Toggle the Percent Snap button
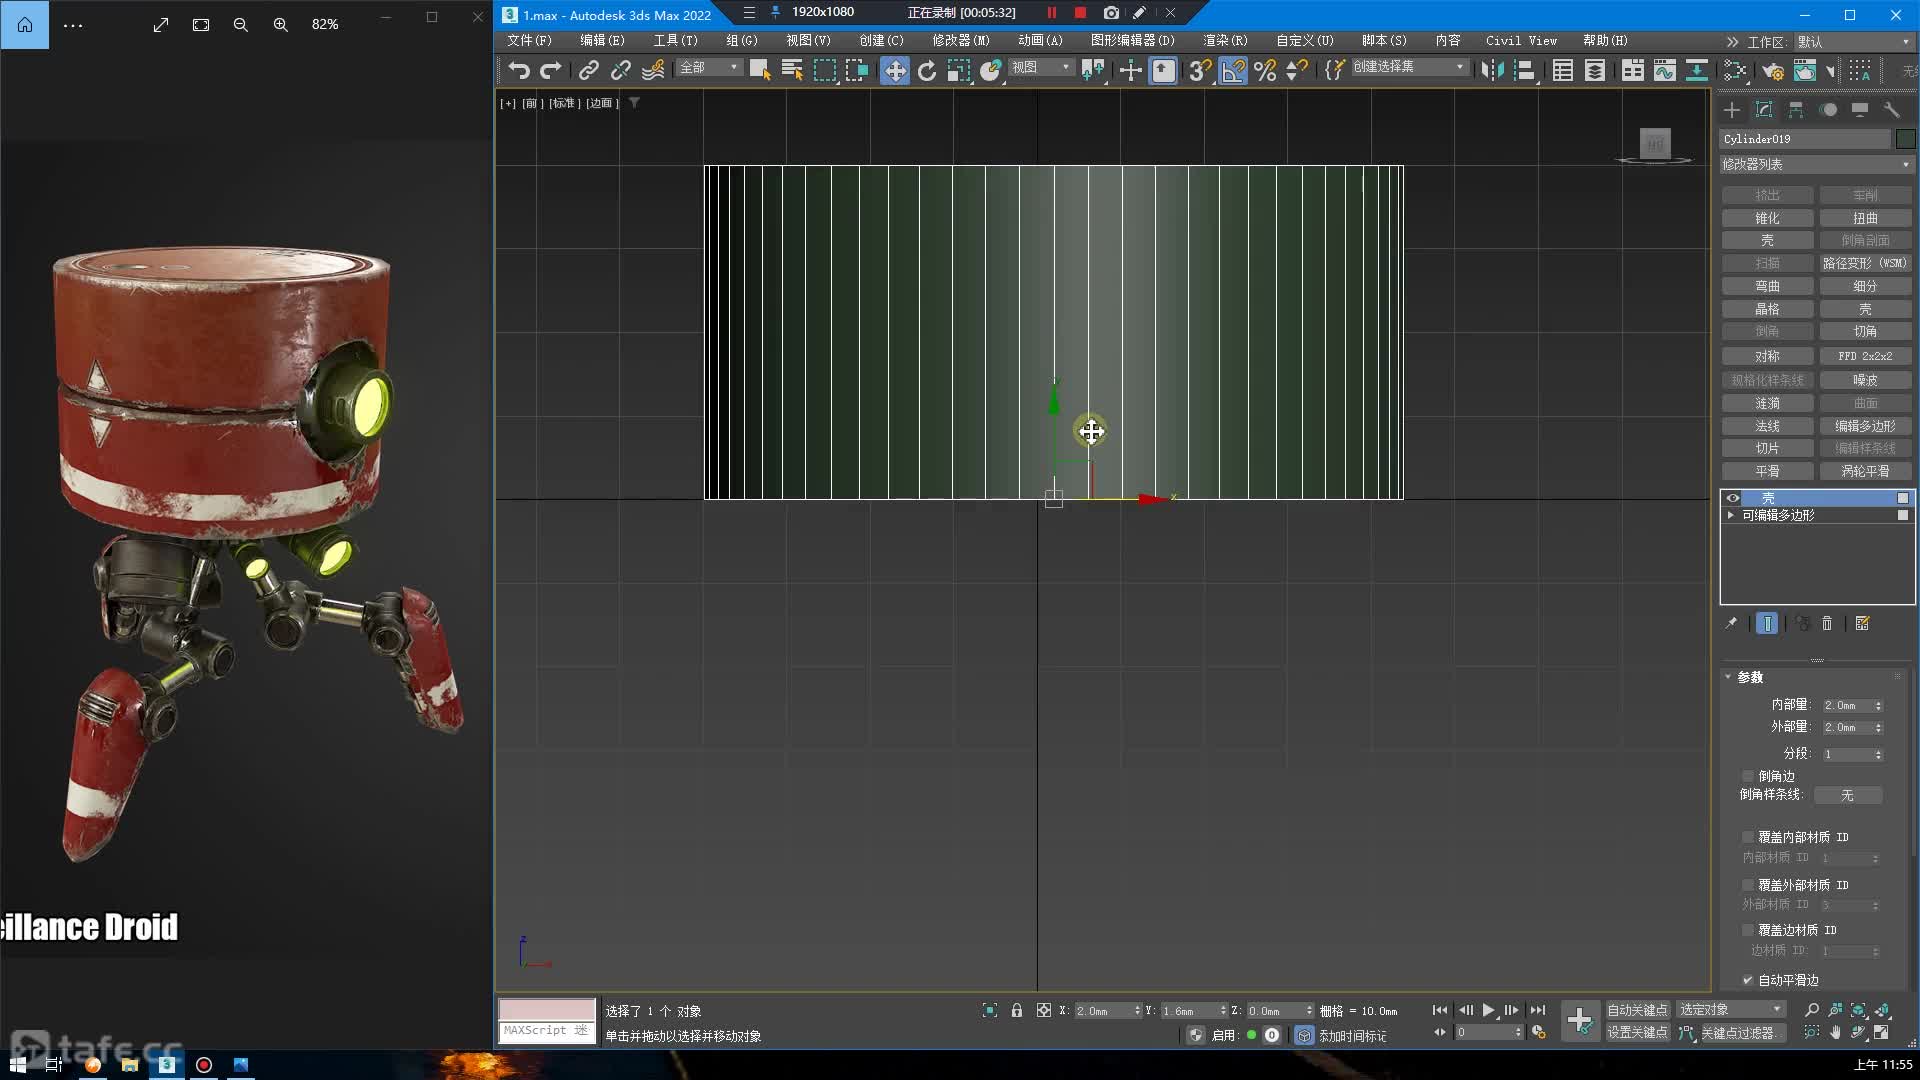The image size is (1920, 1080). click(x=1265, y=70)
